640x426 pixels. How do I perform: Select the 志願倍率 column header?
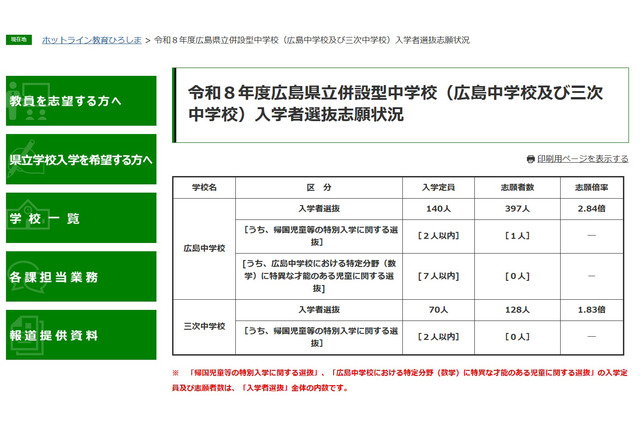coord(591,188)
